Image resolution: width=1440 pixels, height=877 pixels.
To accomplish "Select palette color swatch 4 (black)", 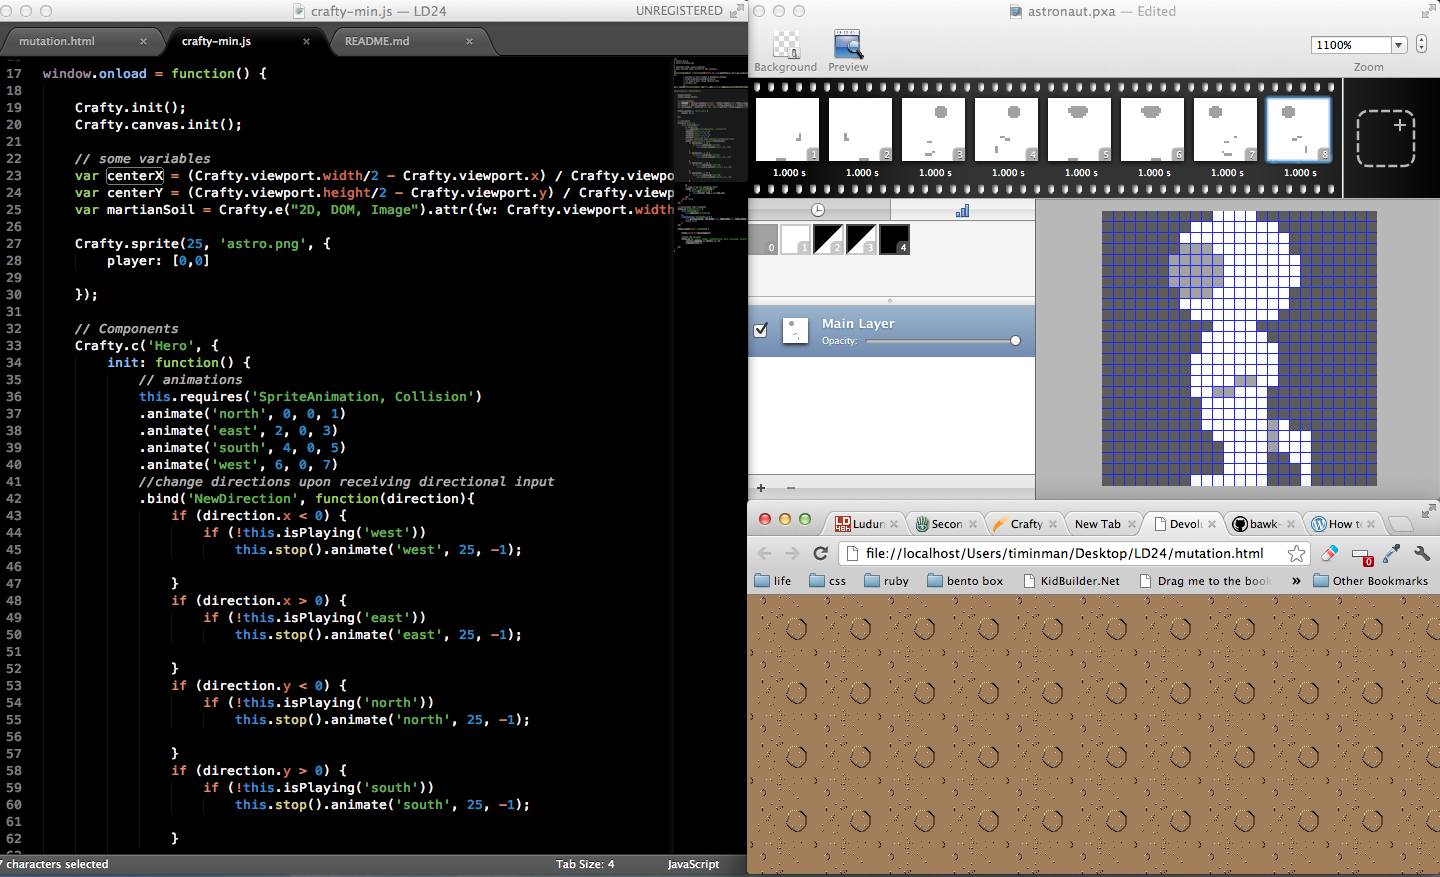I will (894, 239).
